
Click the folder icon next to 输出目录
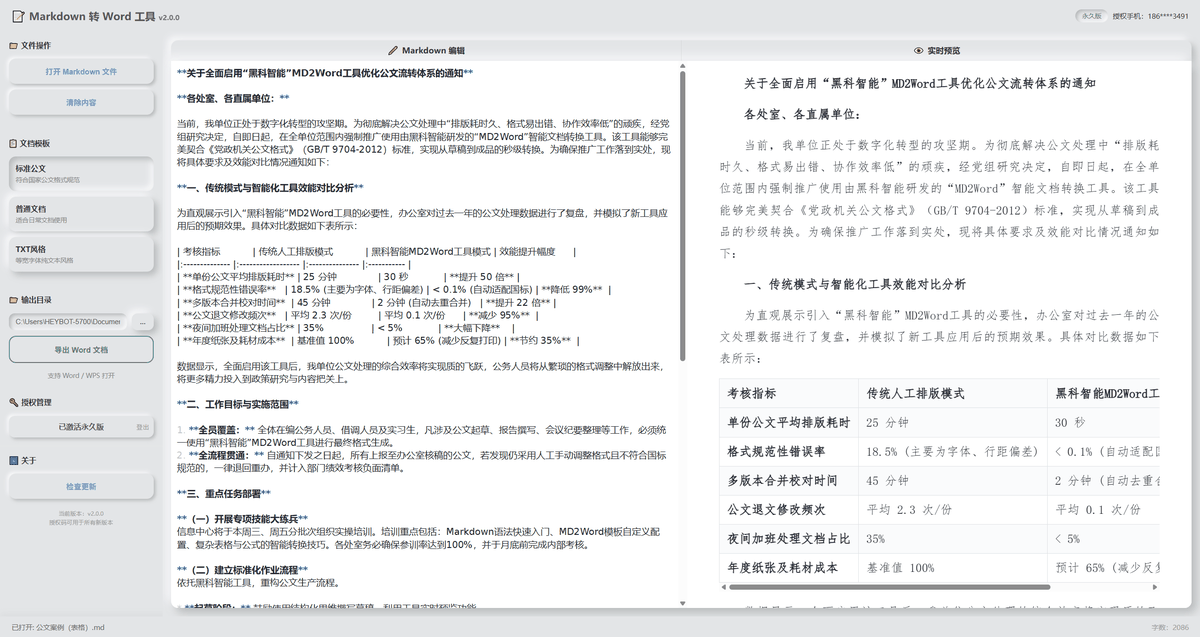pos(13,299)
